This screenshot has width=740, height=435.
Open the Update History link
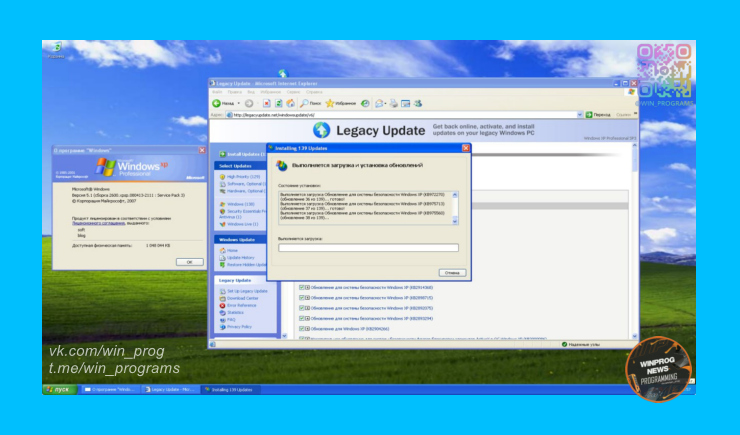241,258
